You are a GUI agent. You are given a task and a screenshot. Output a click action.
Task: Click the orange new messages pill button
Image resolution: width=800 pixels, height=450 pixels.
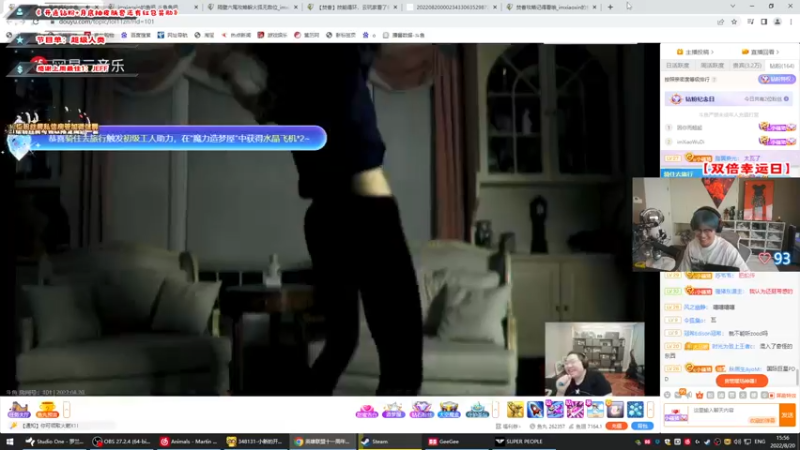(x=741, y=381)
